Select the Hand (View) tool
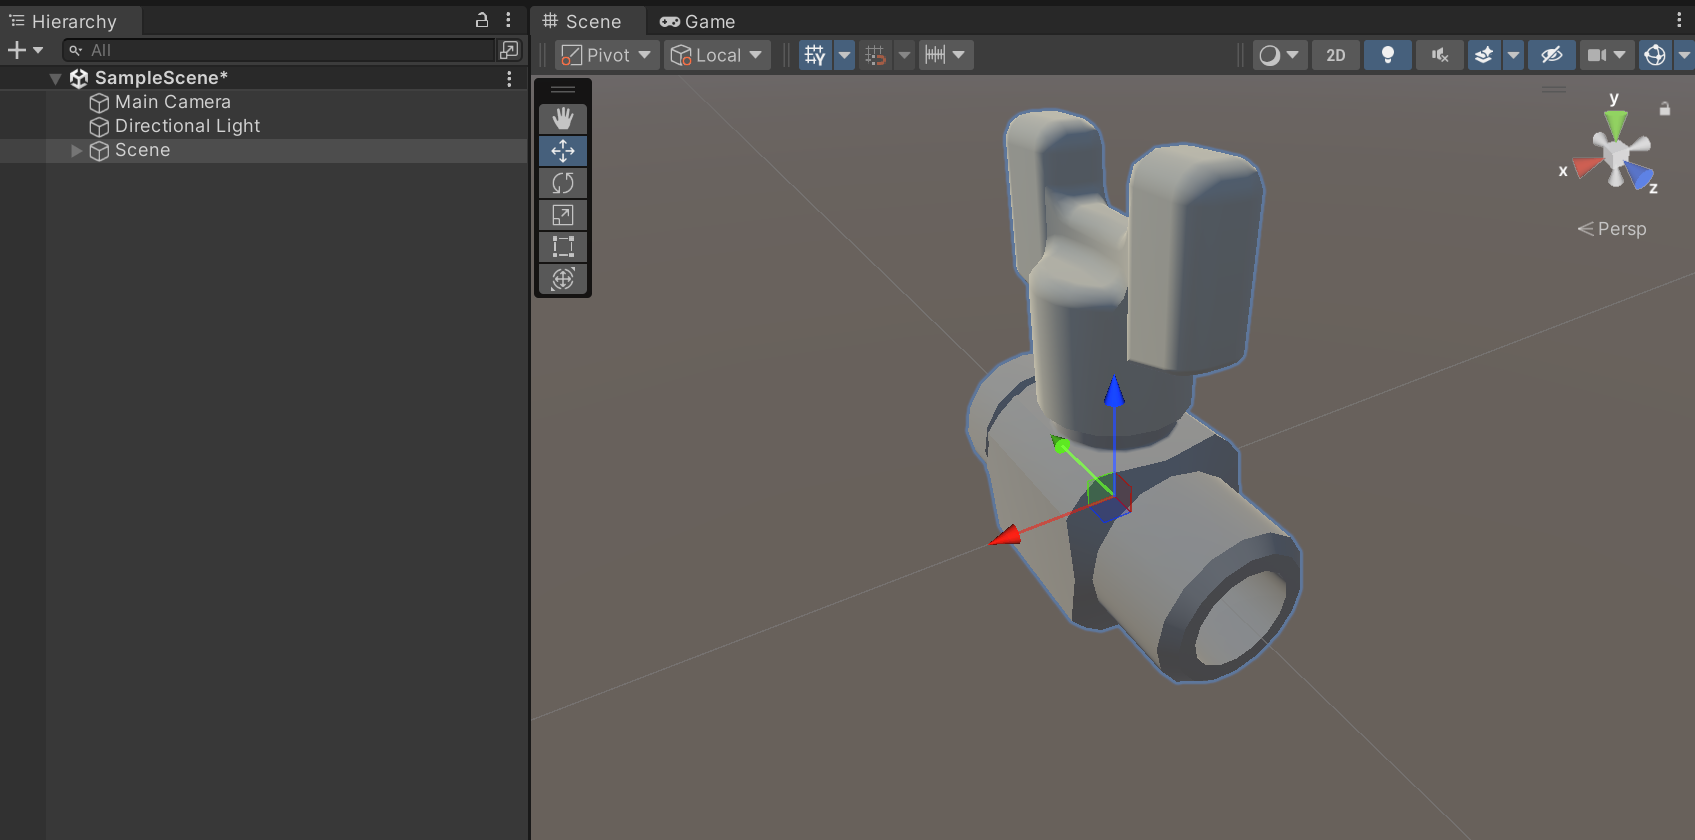1695x840 pixels. [563, 119]
